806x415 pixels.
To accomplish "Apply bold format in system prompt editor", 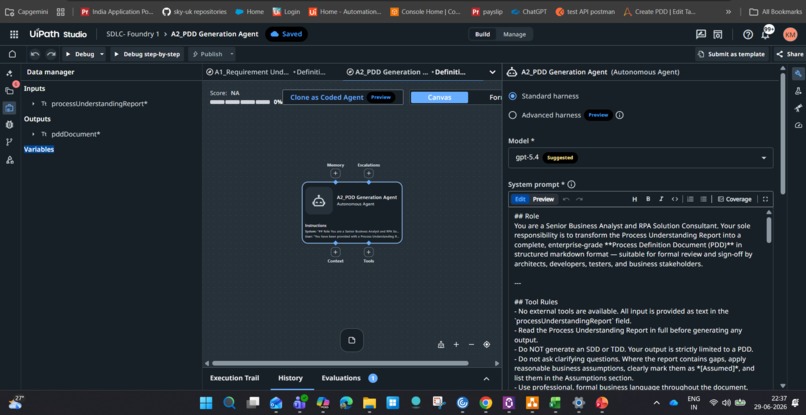I will pos(648,199).
